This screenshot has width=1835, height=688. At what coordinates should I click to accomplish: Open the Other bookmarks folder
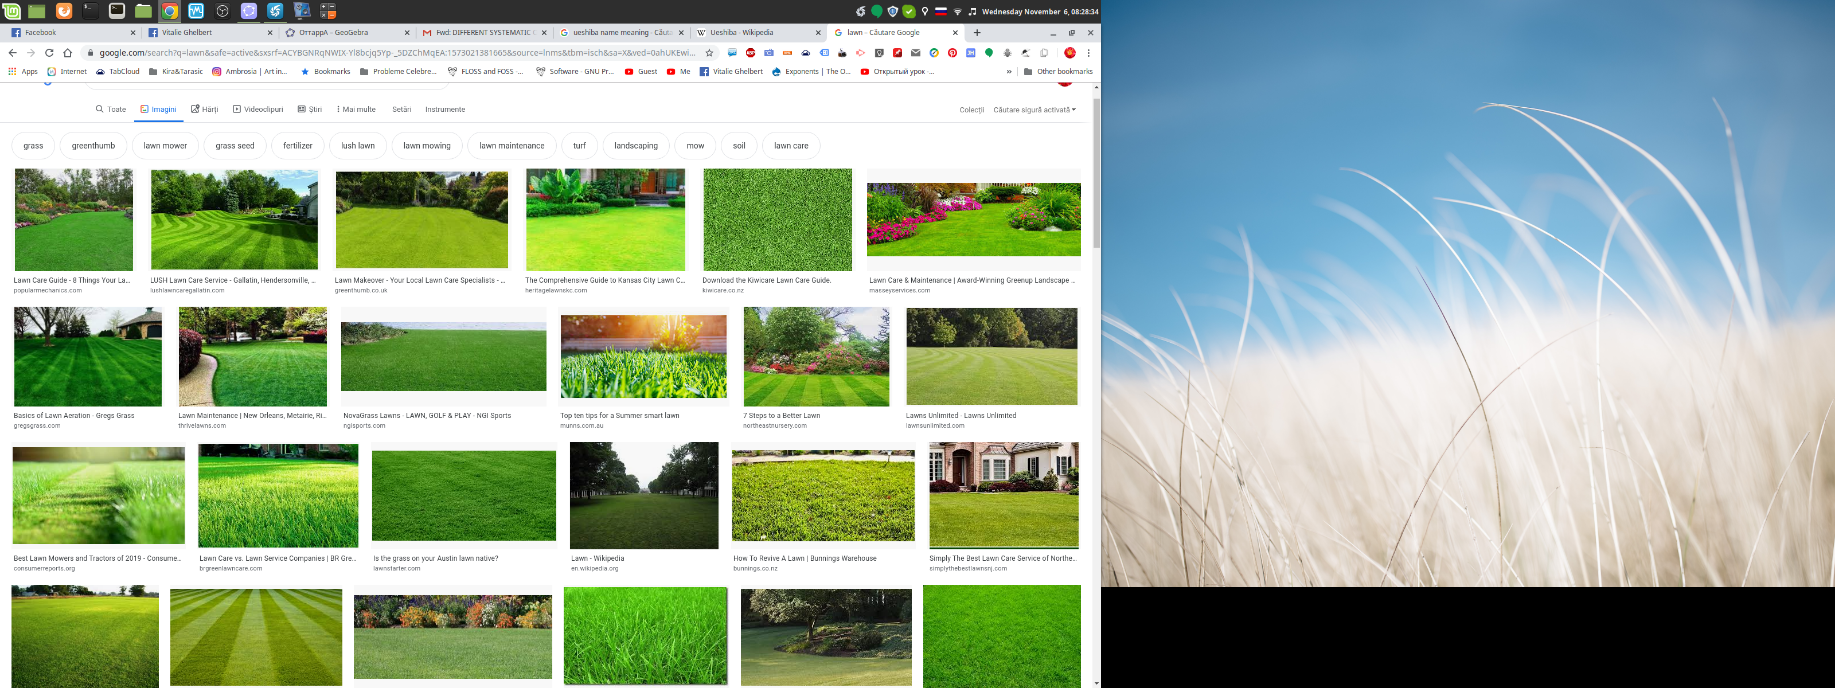click(x=1058, y=71)
